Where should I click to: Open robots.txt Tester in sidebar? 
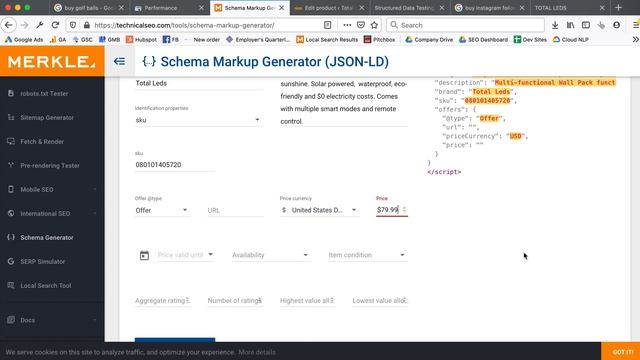point(44,93)
